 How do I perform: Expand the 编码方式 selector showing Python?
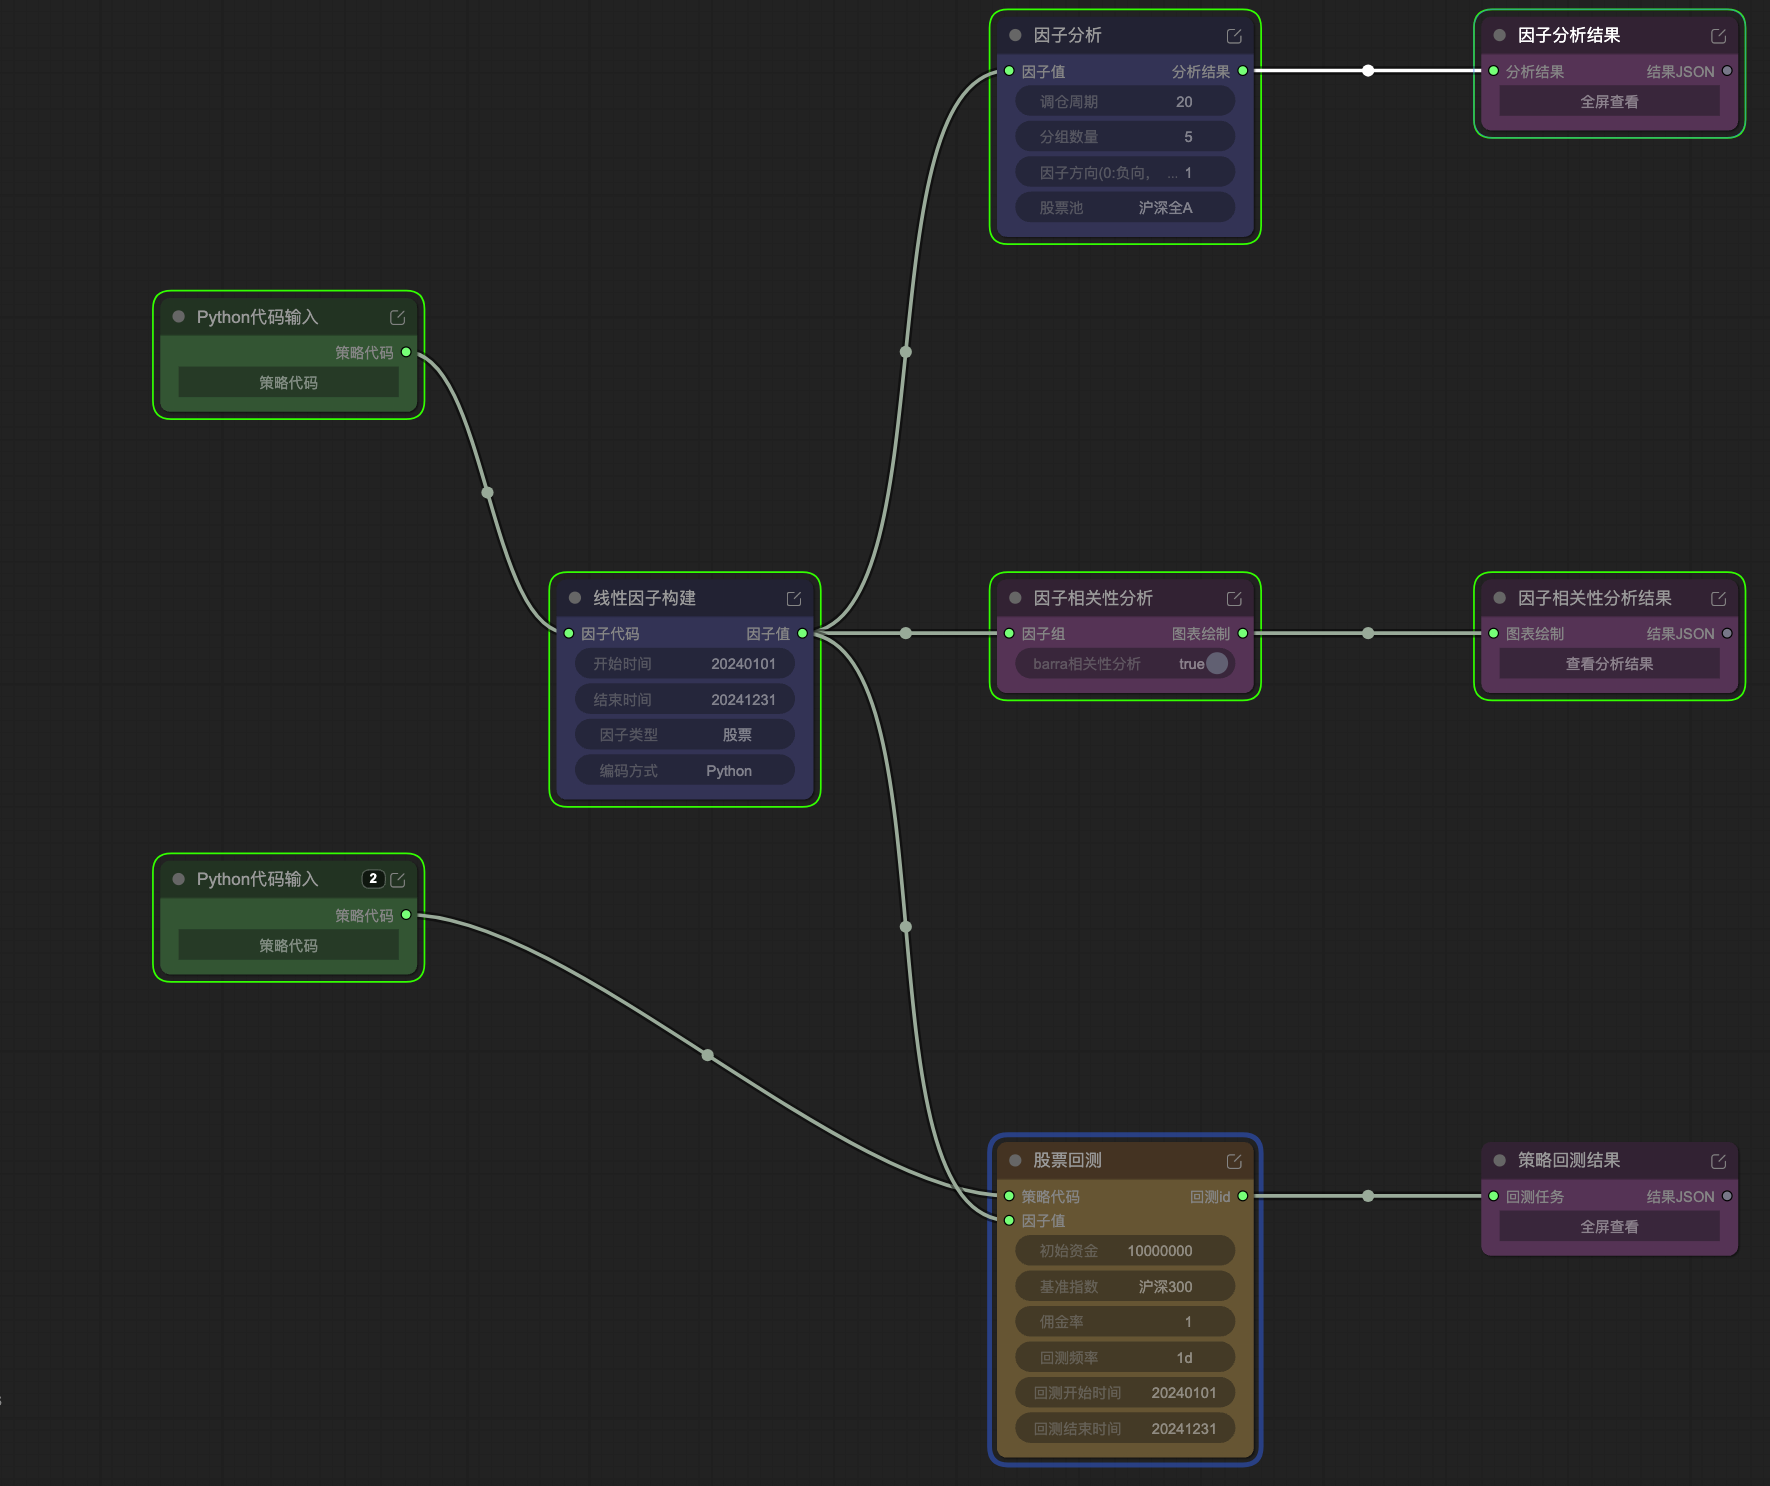pyautogui.click(x=685, y=771)
